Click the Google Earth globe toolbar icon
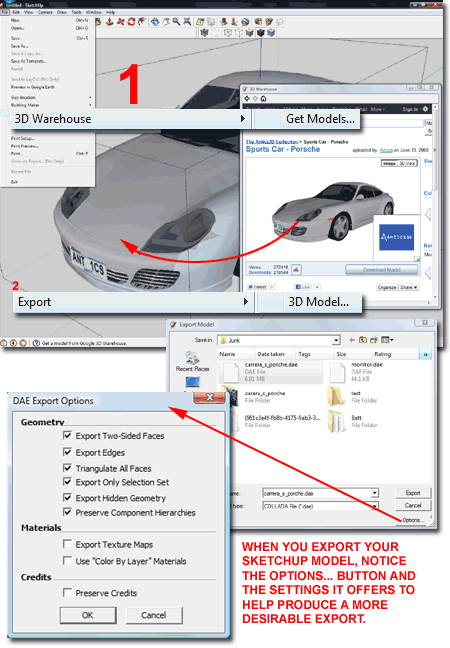450x648 pixels. [x=245, y=21]
